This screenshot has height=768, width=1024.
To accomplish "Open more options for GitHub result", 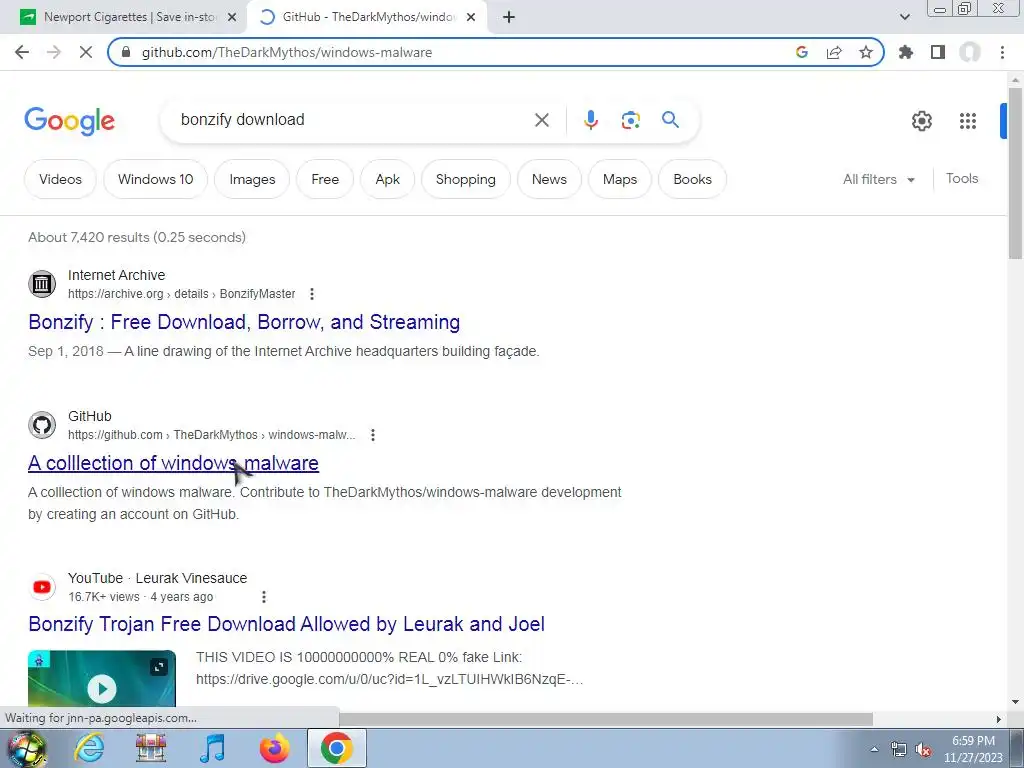I will pyautogui.click(x=372, y=435).
